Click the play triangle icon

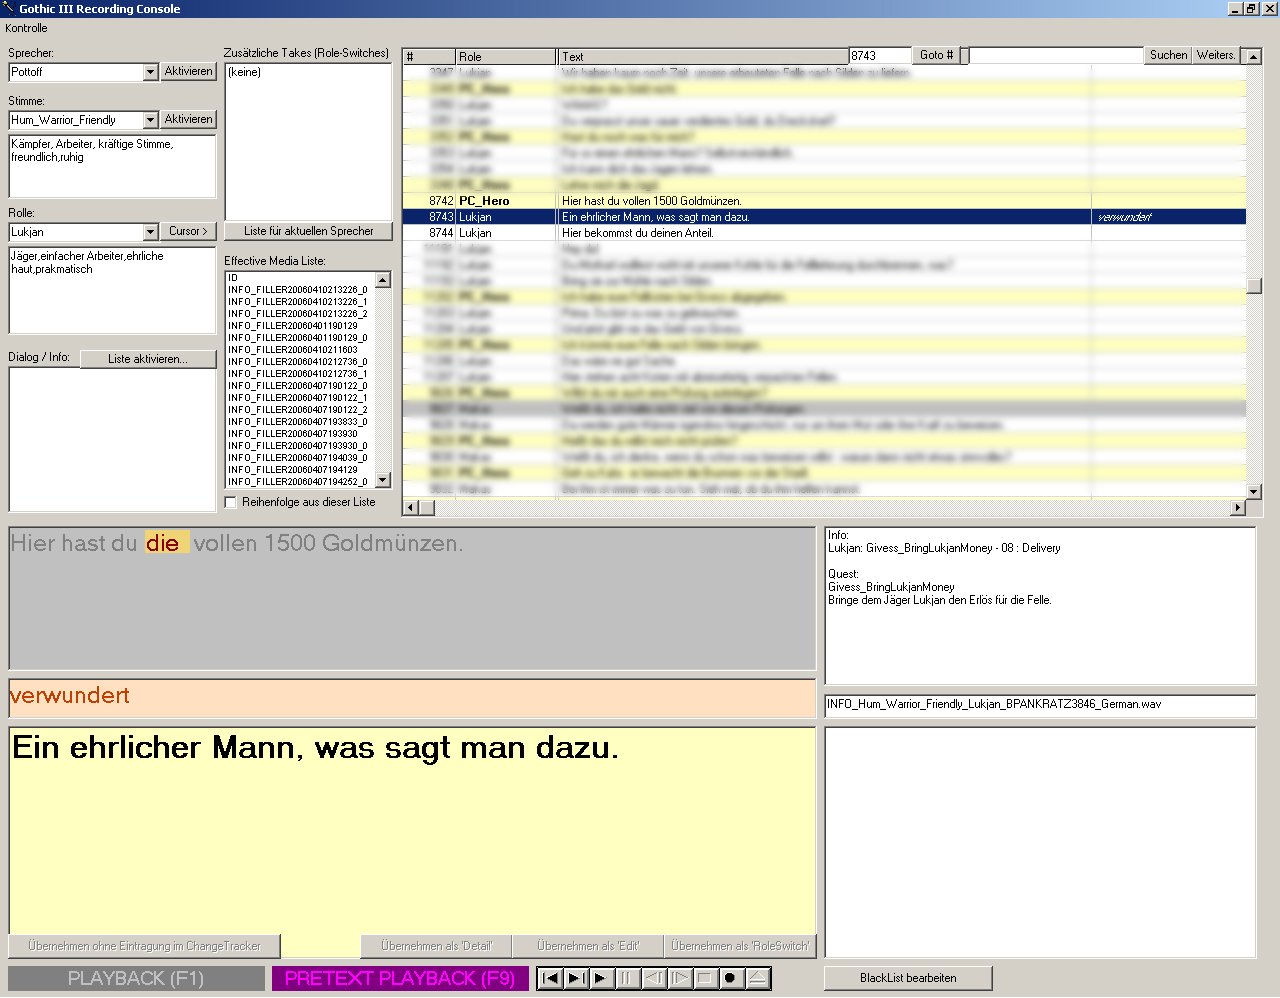click(x=601, y=978)
